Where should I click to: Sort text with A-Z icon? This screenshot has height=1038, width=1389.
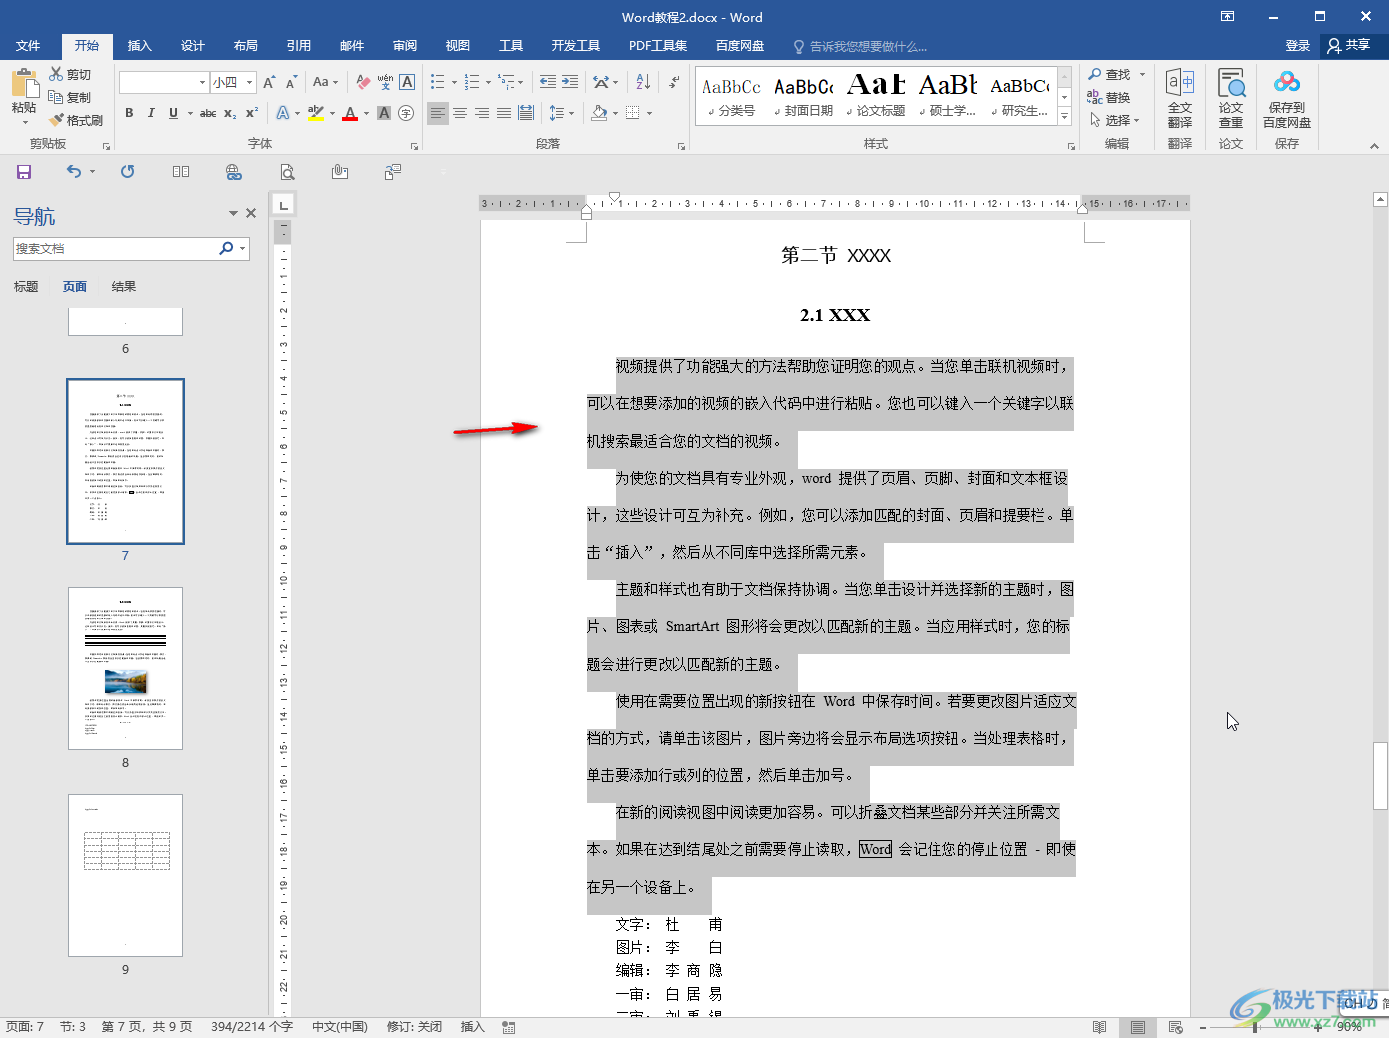(643, 82)
